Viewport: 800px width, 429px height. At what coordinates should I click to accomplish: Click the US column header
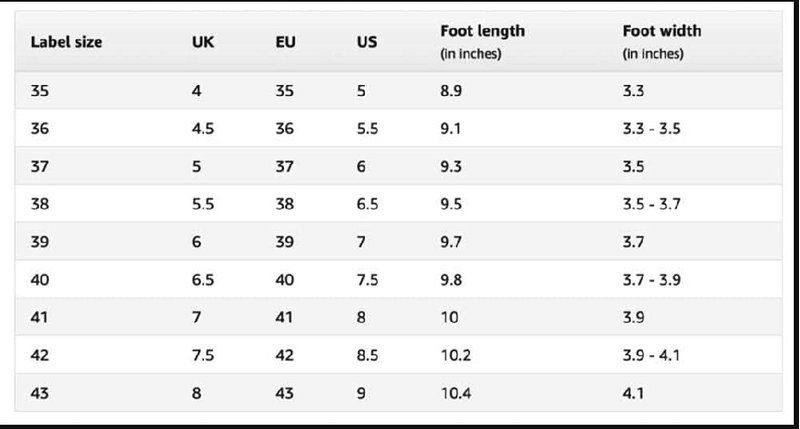(x=367, y=42)
